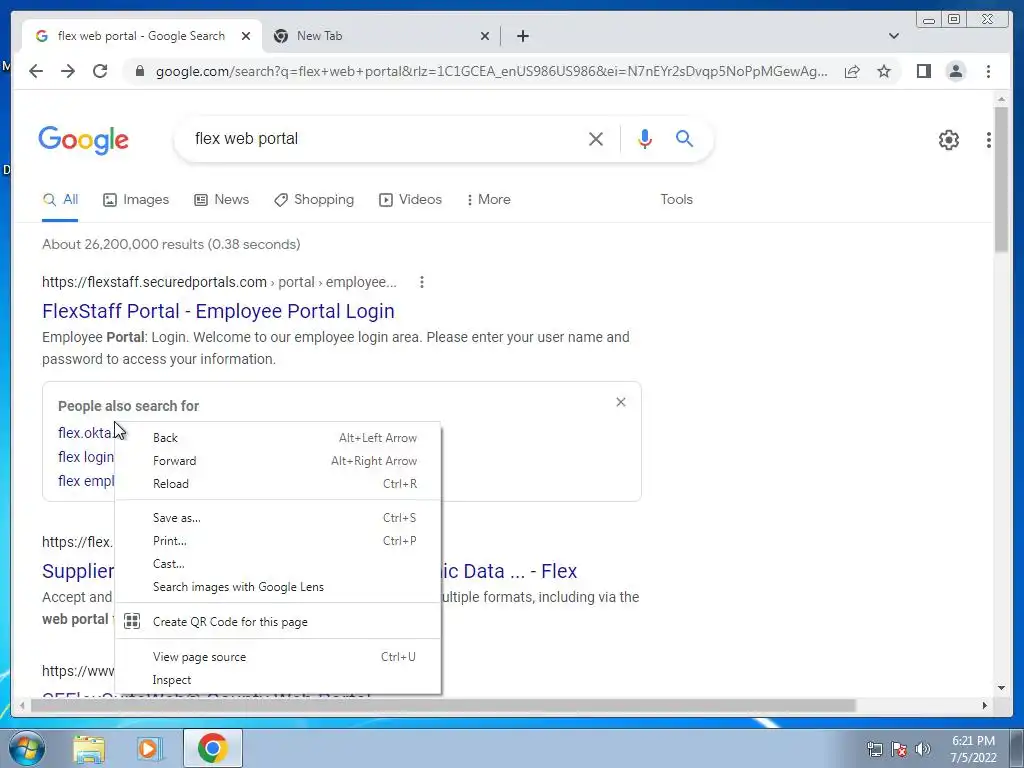Click the taskbar clock showing 6:21 PM
The width and height of the screenshot is (1024, 768).
tap(973, 749)
